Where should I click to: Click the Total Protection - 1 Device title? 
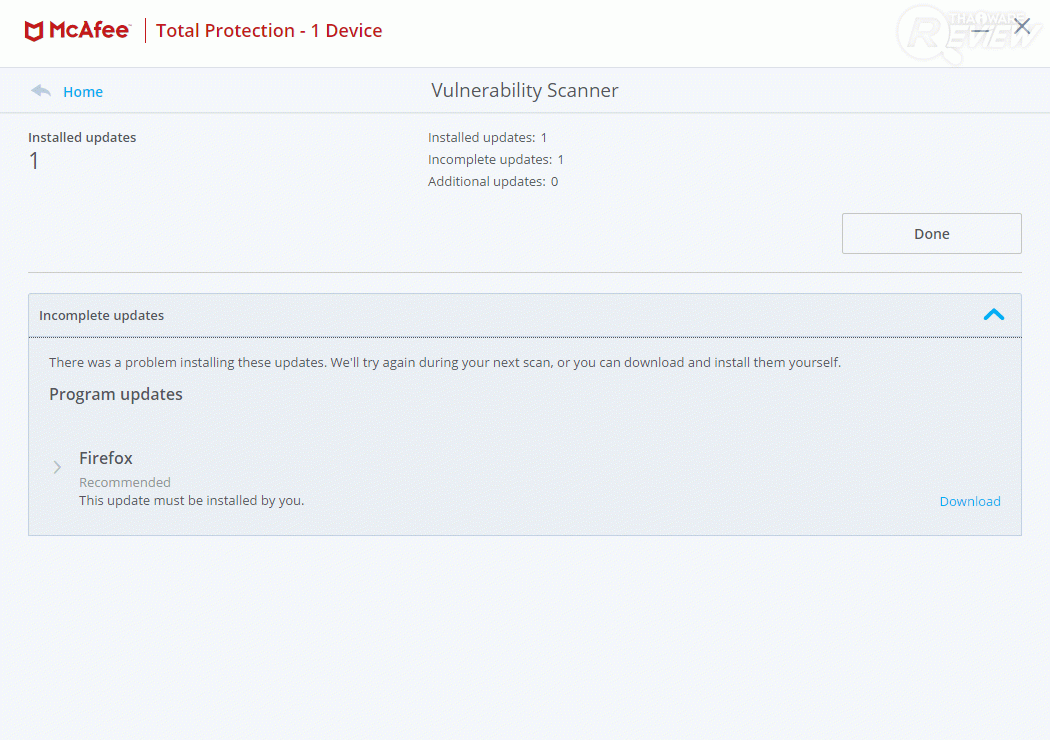point(269,31)
